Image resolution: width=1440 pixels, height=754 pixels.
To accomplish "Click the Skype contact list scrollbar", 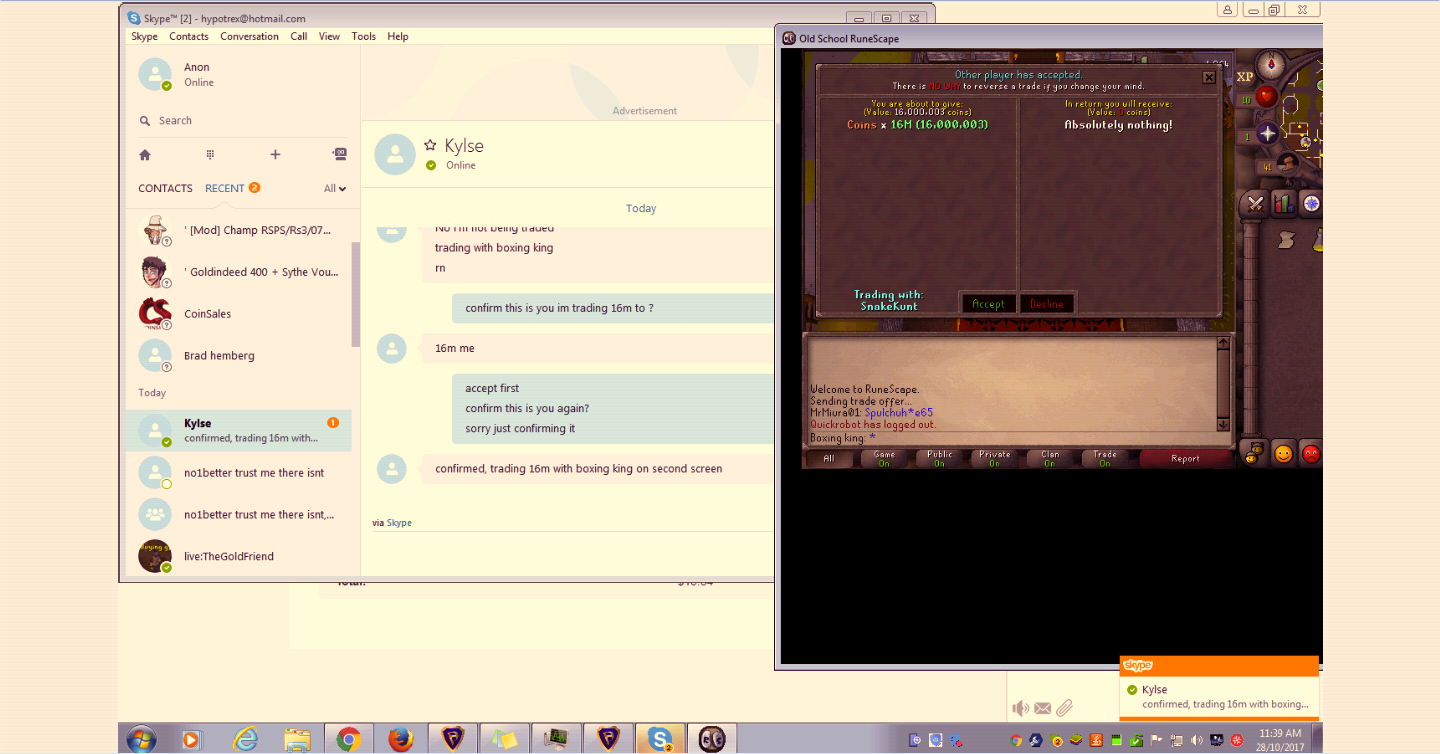I will [356, 294].
